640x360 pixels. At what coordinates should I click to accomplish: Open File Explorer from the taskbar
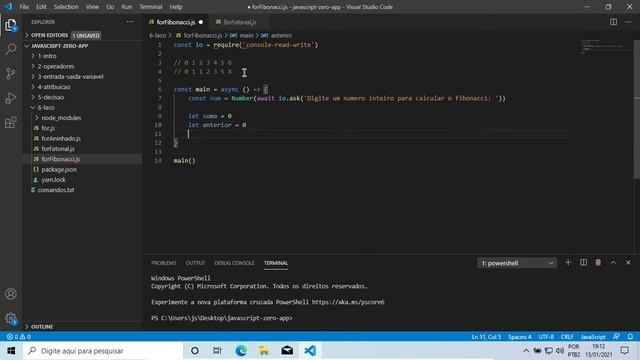(x=264, y=351)
